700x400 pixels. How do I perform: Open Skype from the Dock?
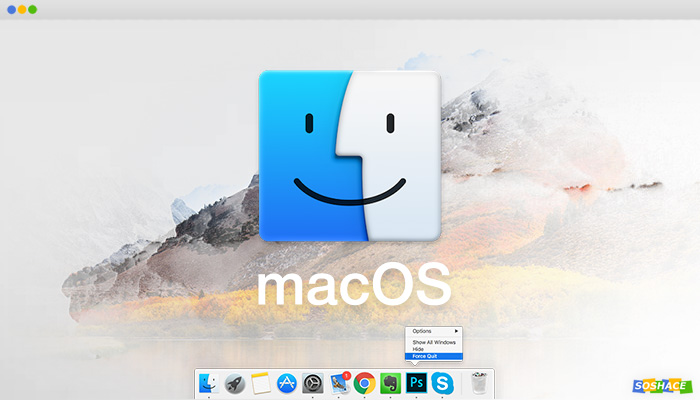[x=442, y=383]
